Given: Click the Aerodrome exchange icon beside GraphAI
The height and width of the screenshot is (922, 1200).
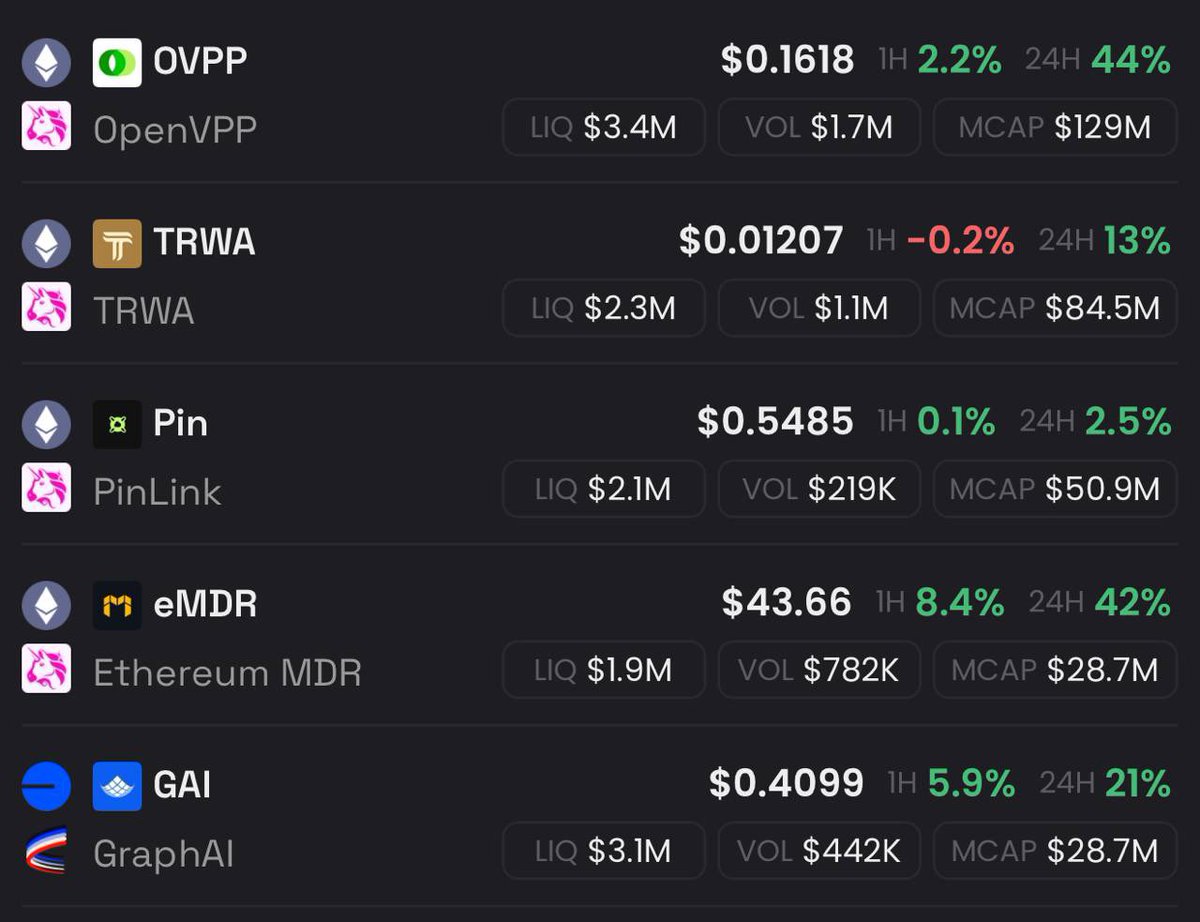Looking at the screenshot, I should tap(47, 850).
